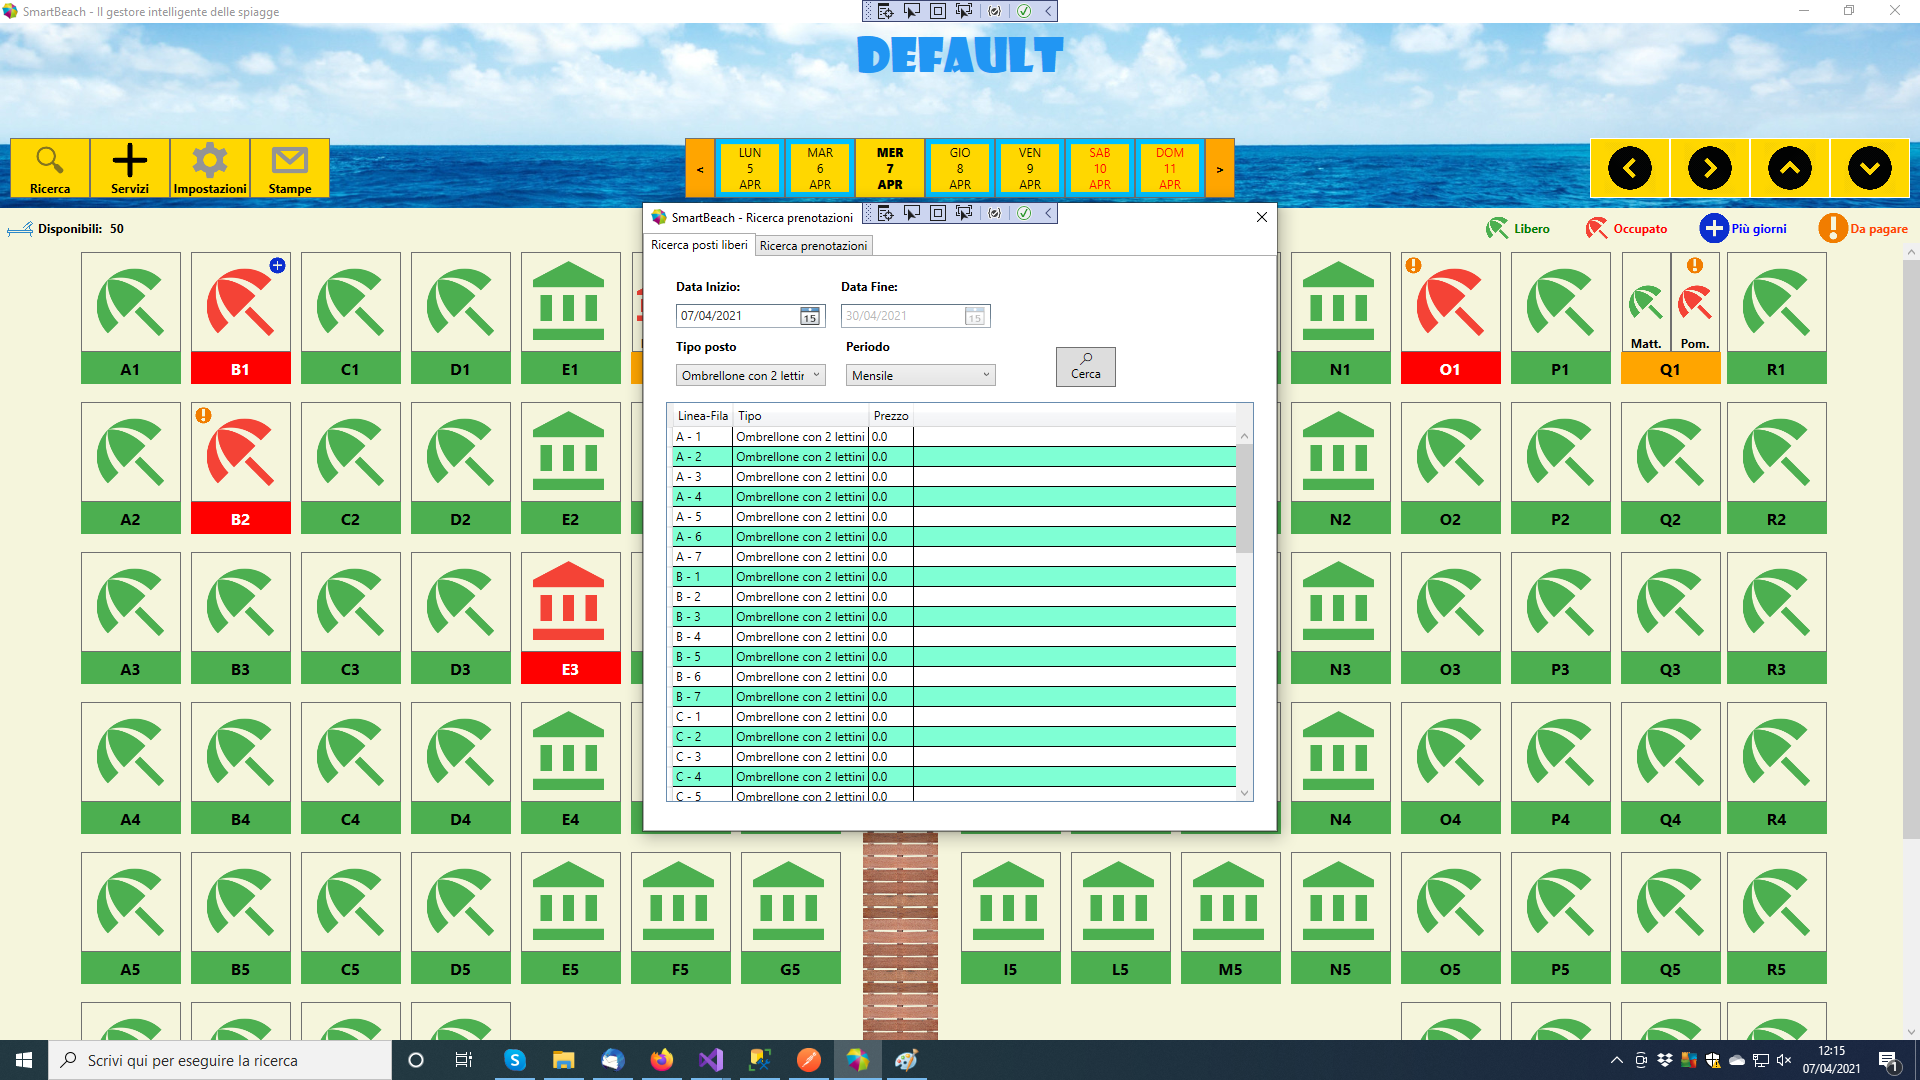Click the yellow down-arrow navigation button
This screenshot has height=1080, width=1920.
(x=1869, y=168)
